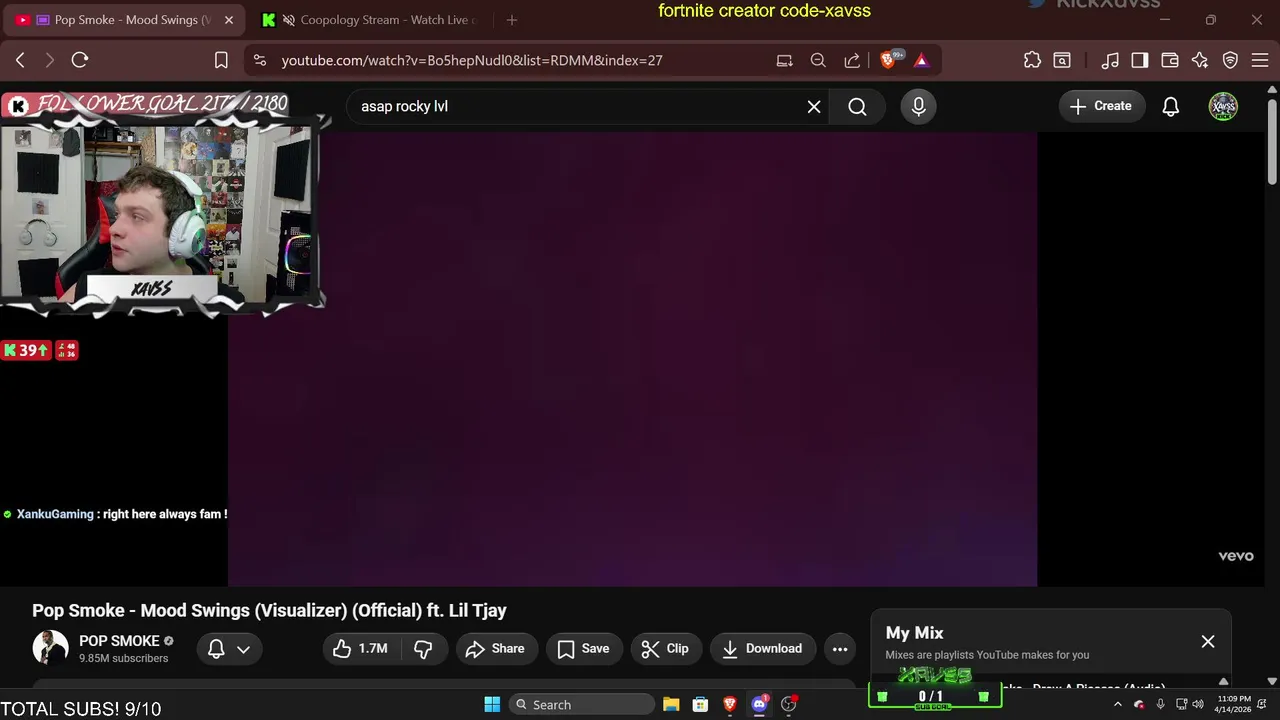Click the Download button

pyautogui.click(x=763, y=649)
